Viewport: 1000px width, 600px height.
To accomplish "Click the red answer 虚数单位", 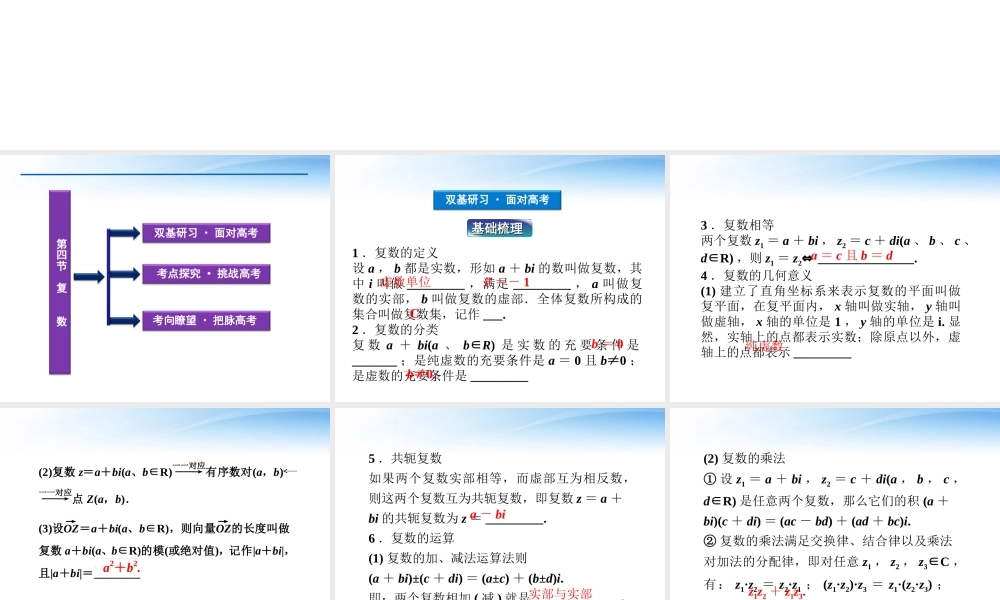I will pyautogui.click(x=407, y=282).
